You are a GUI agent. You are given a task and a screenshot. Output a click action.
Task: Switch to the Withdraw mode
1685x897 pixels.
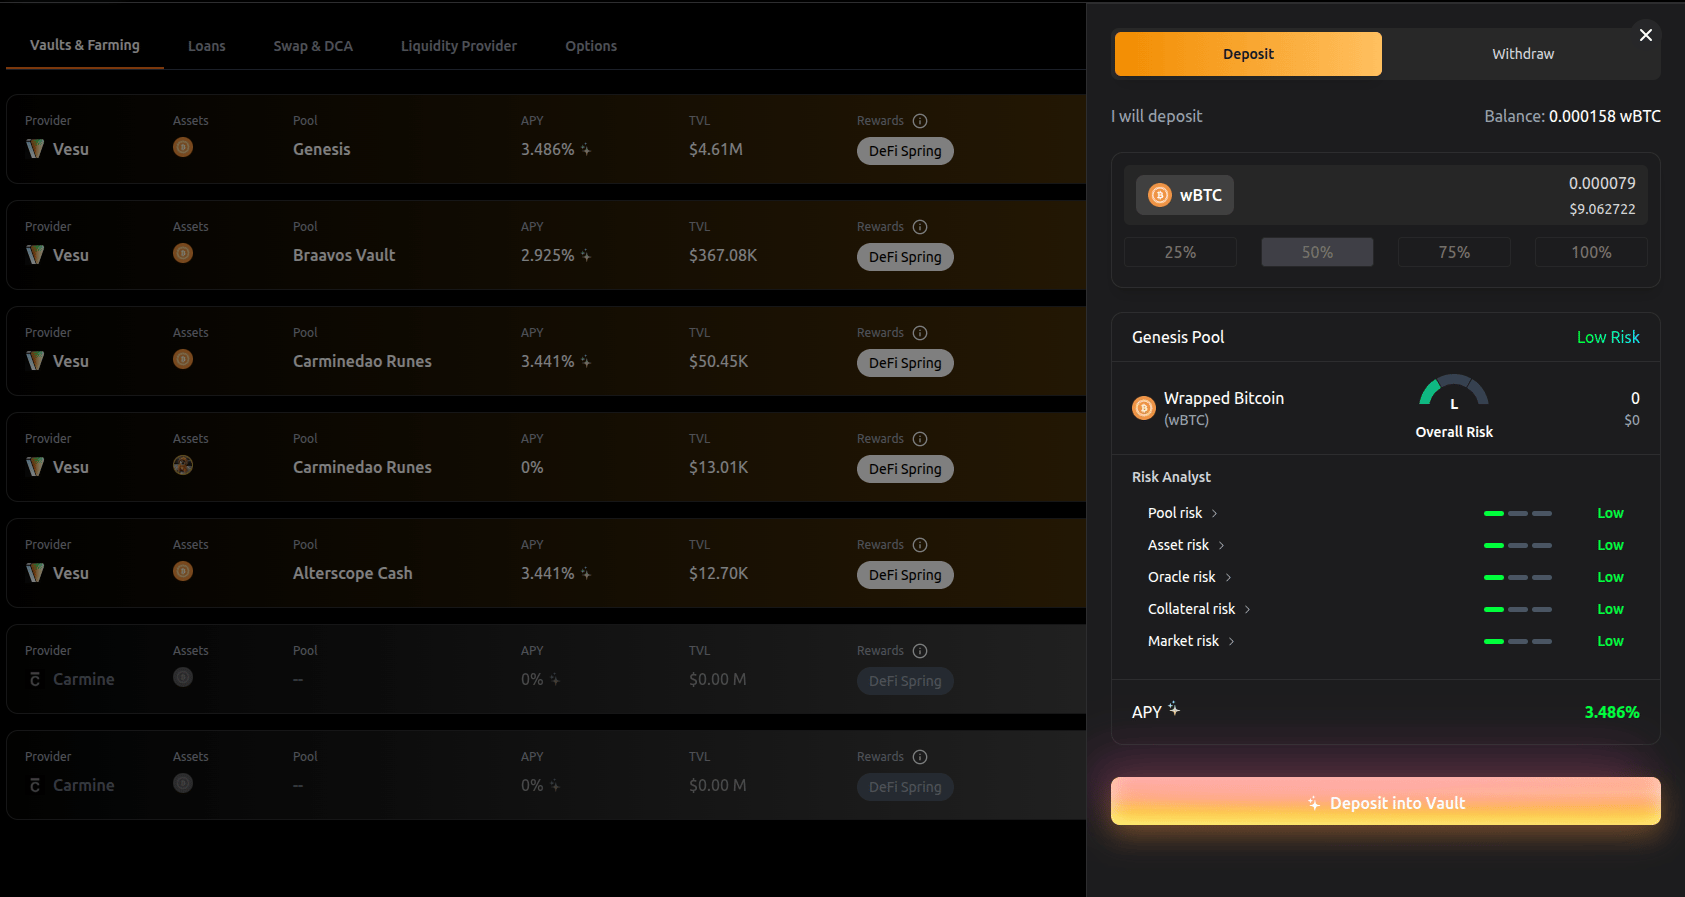coord(1523,54)
